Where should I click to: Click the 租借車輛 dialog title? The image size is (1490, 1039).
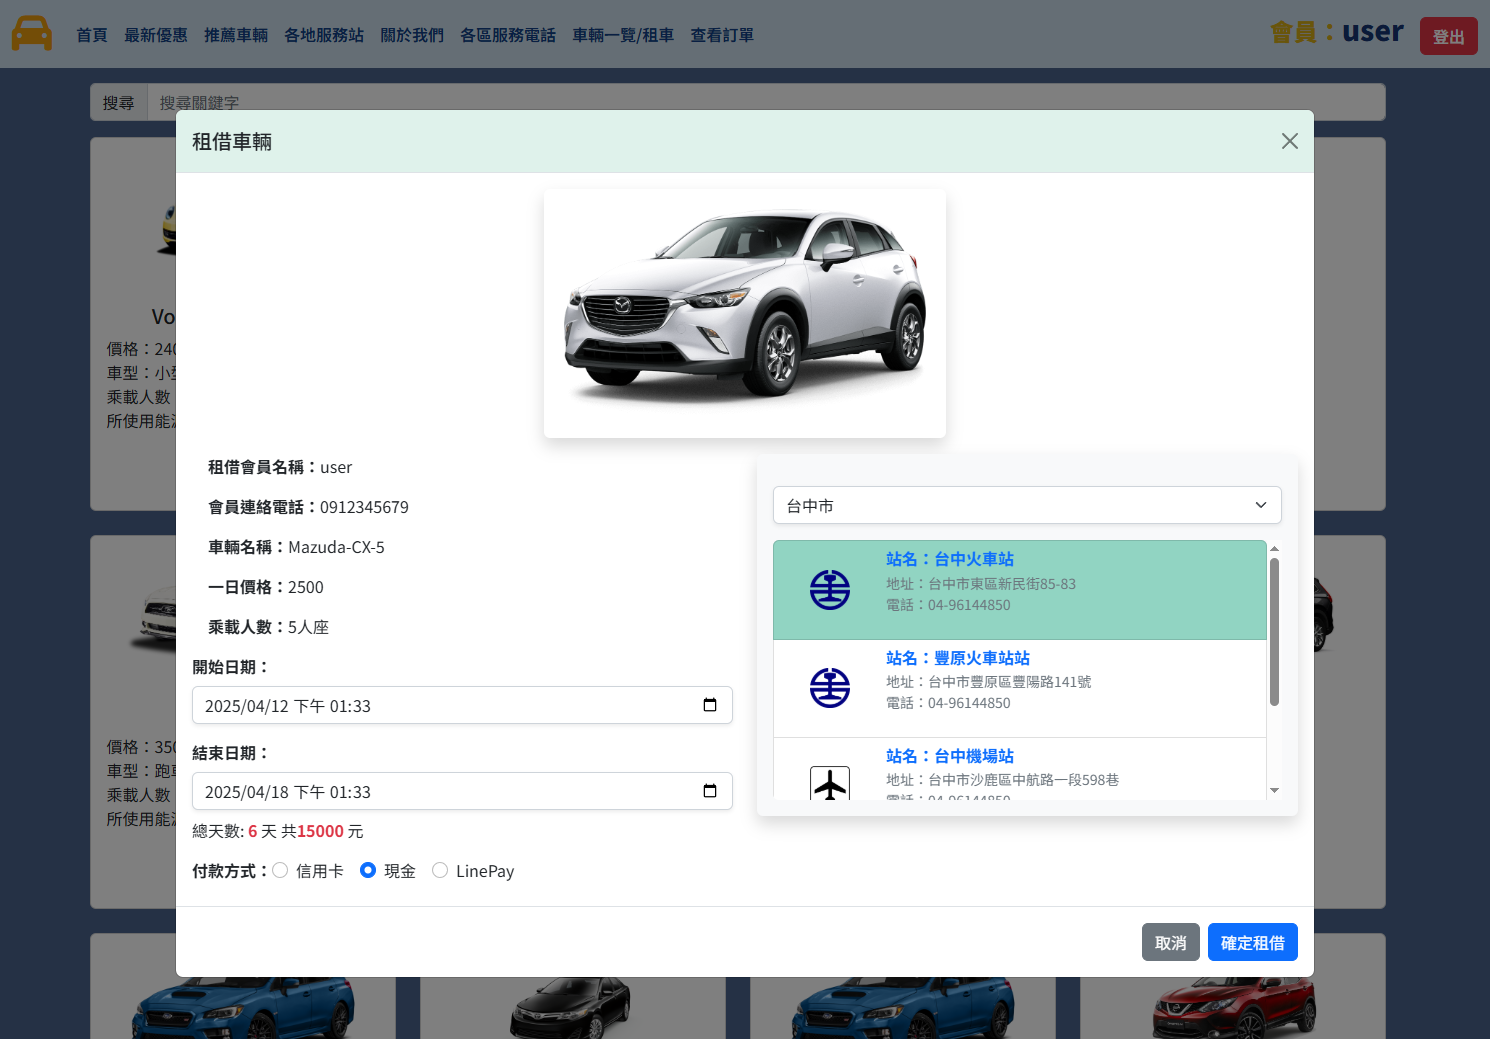[x=232, y=141]
